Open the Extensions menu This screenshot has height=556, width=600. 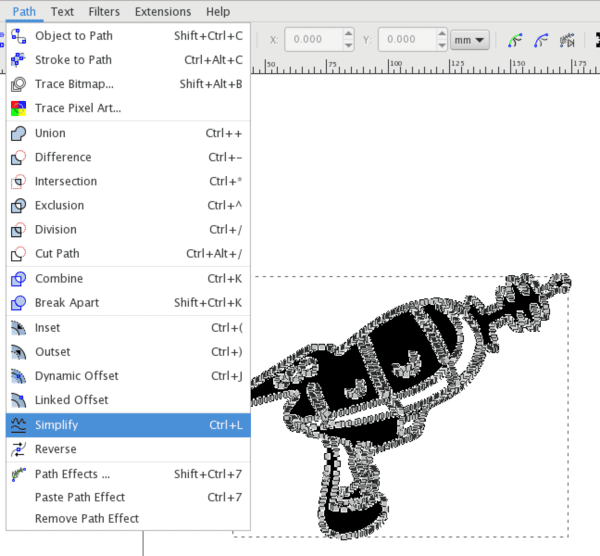[162, 12]
